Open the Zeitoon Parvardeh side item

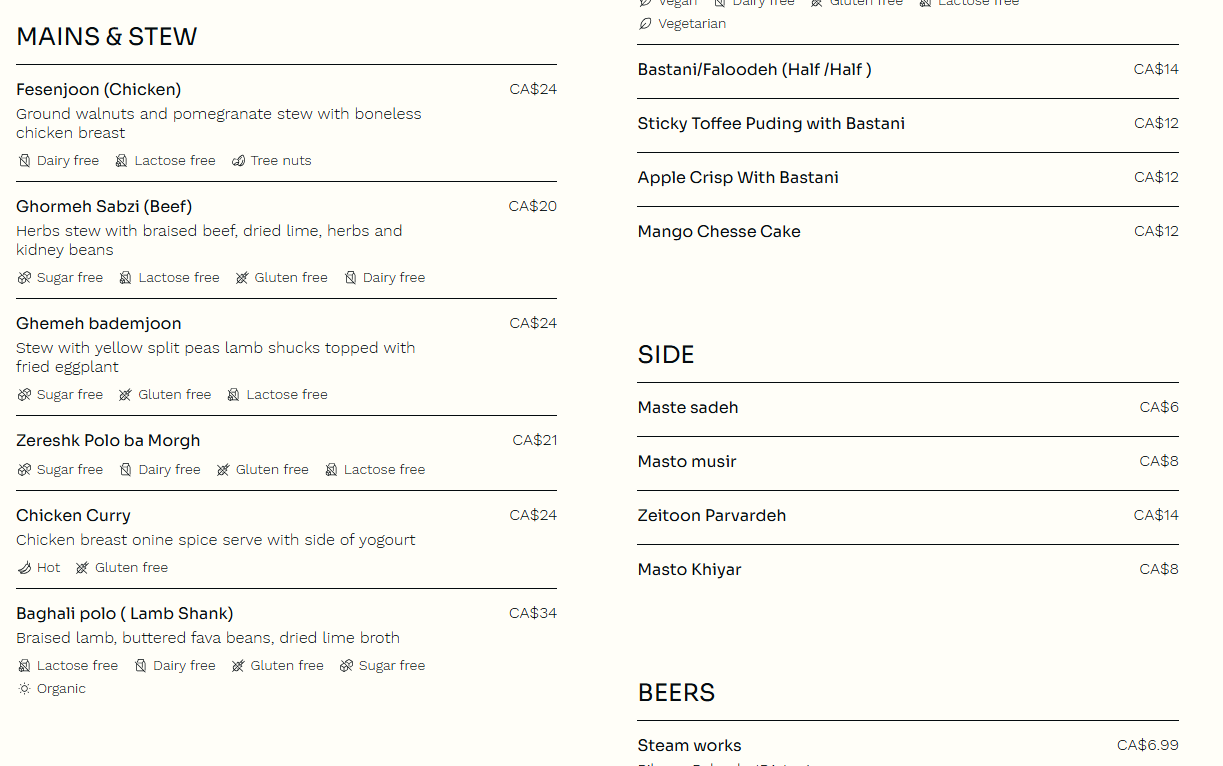908,517
